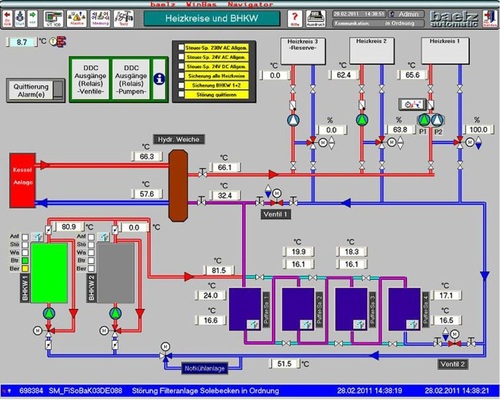
Task: Open the VS 108 toolbar icon
Action: [x=54, y=18]
